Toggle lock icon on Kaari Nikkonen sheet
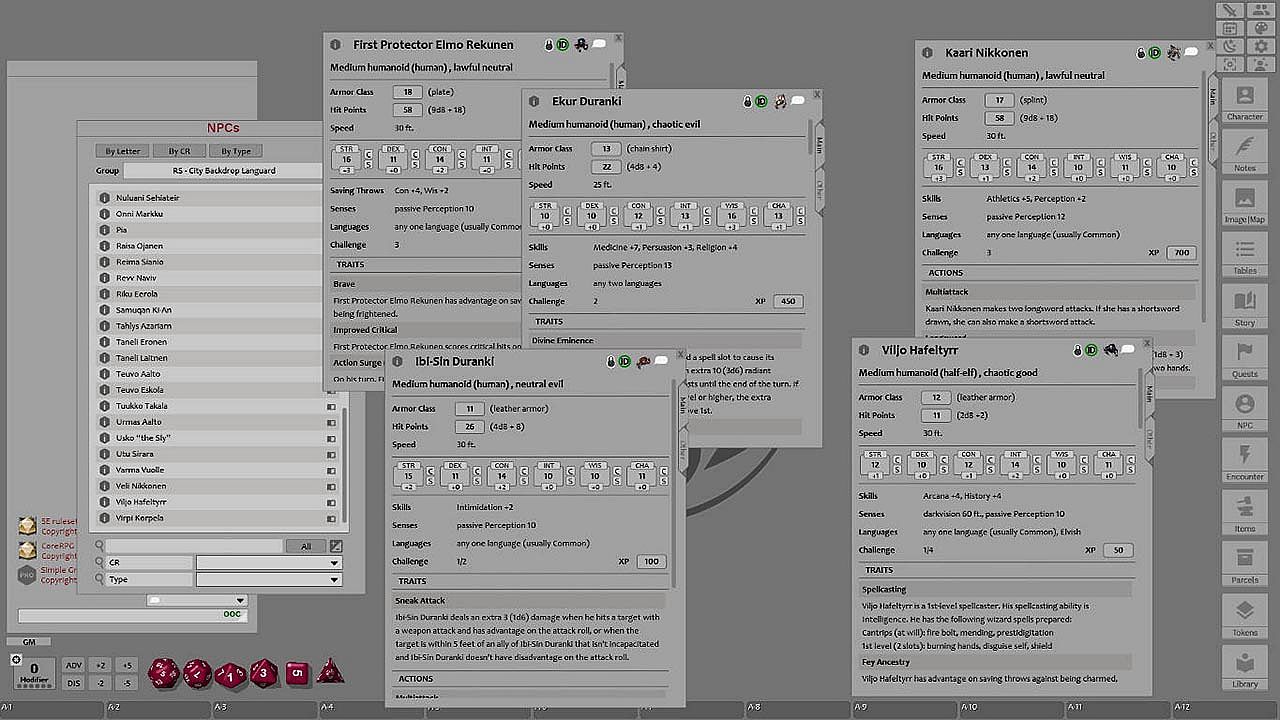1280x720 pixels. point(1141,53)
